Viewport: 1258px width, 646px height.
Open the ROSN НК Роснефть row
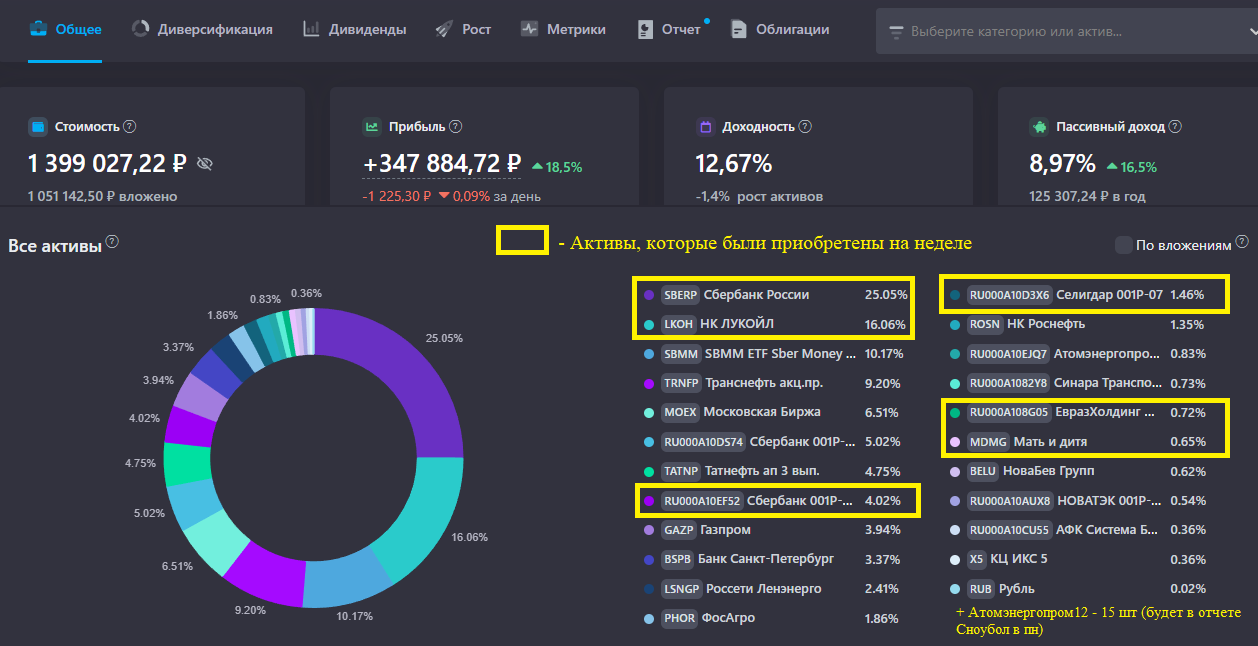[1082, 324]
